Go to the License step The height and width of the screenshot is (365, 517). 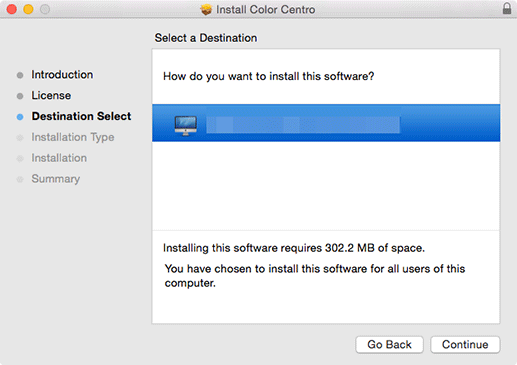[51, 95]
